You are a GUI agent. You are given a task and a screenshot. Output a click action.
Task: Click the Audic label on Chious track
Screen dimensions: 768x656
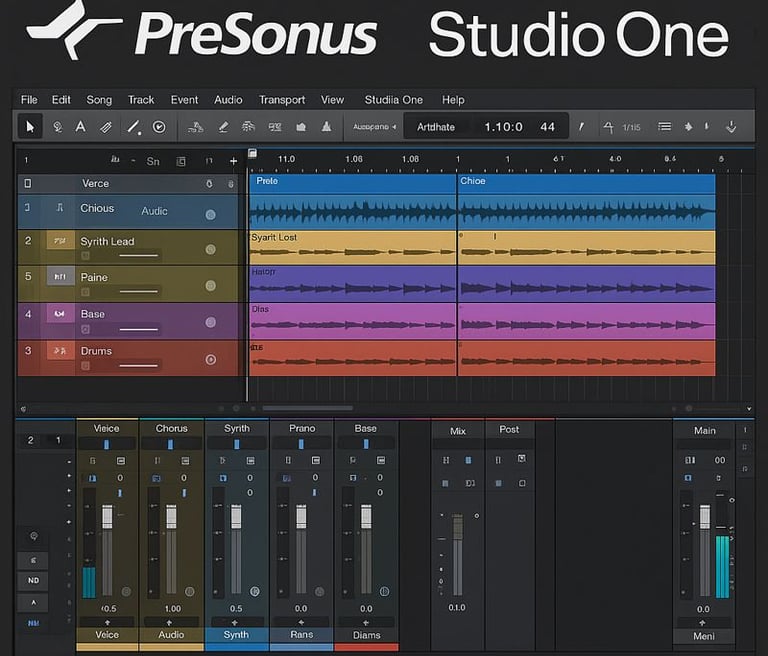tap(154, 211)
